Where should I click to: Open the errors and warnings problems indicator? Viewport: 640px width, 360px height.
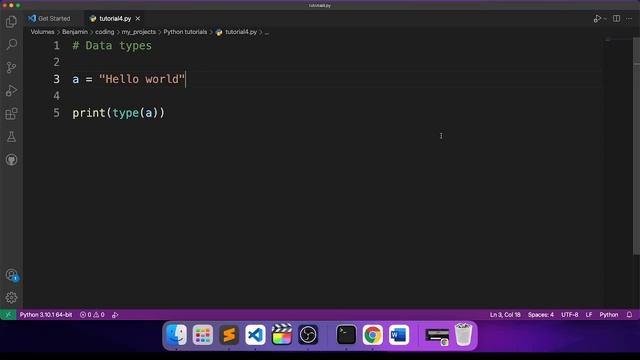pos(92,315)
